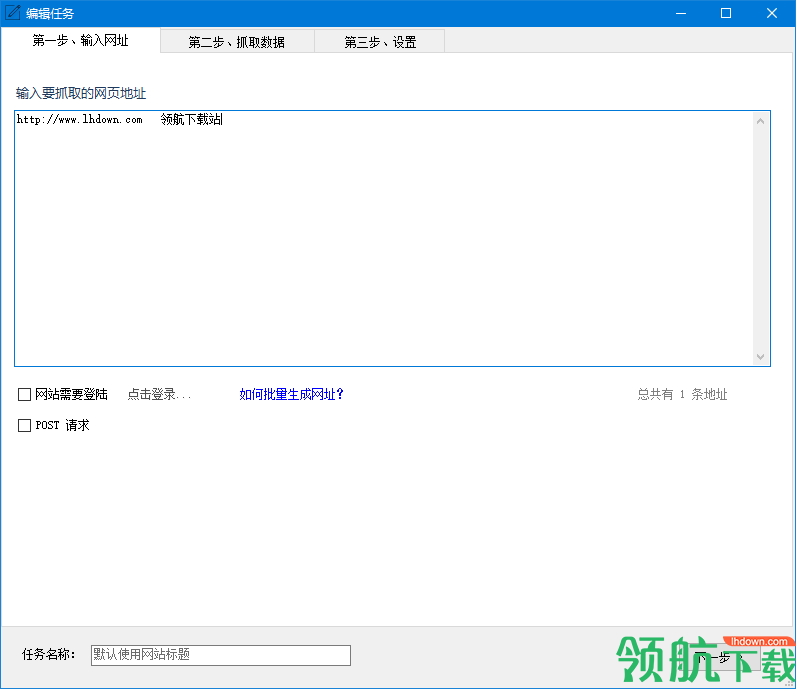The width and height of the screenshot is (796, 689).
Task: Click the 总共有 1 条地址 count text
Action: [x=682, y=395]
